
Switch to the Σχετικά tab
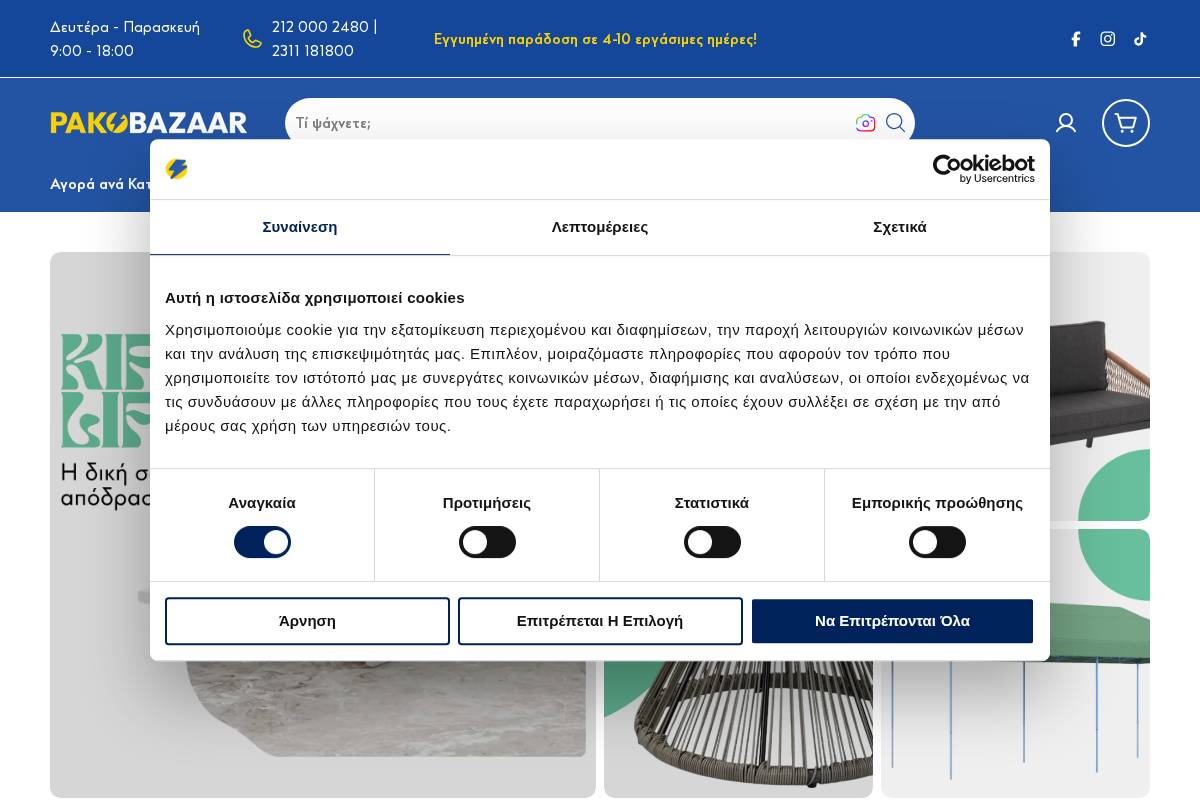(x=900, y=227)
